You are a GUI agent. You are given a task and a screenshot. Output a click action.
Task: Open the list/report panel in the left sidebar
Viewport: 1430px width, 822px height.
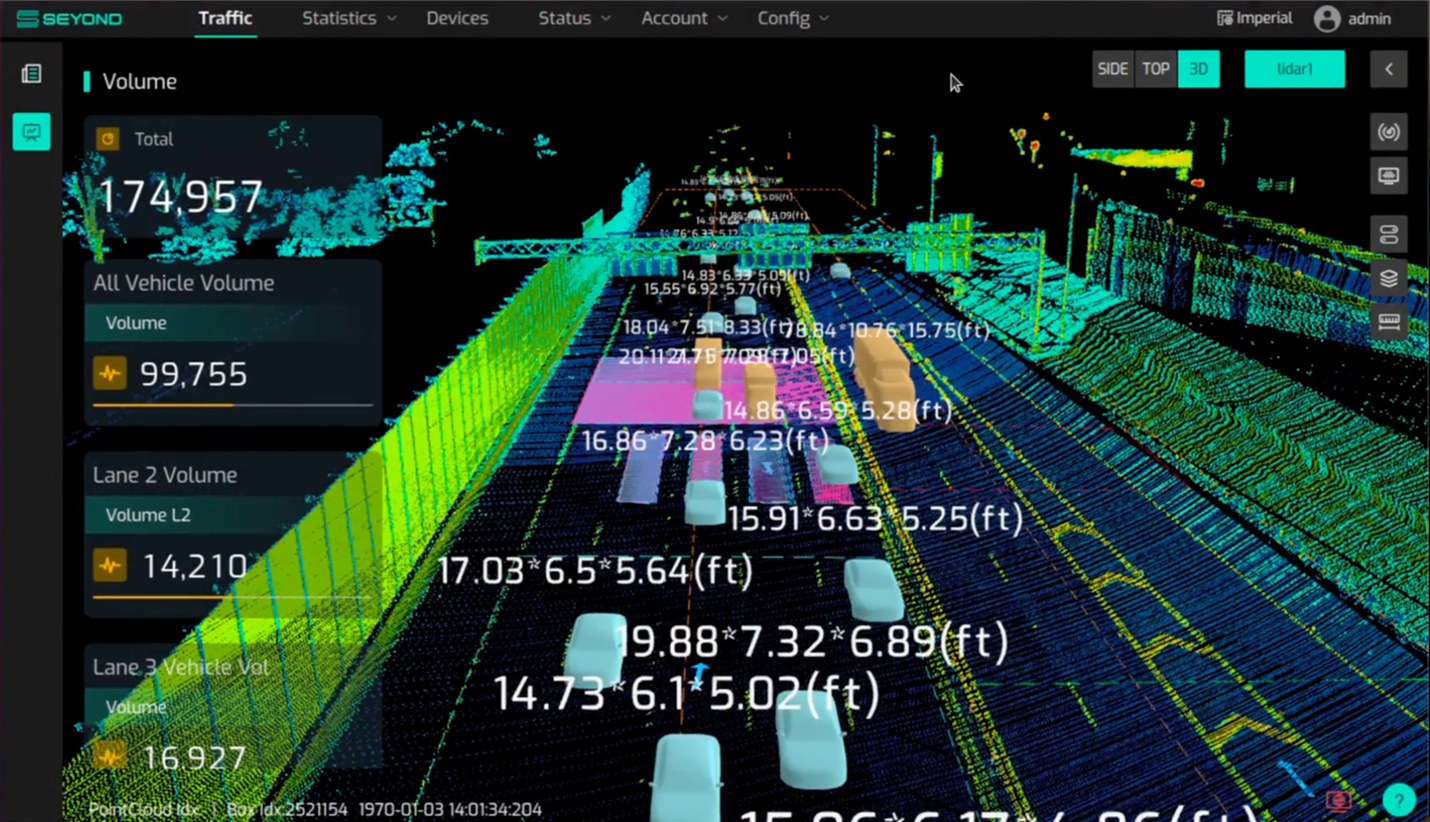[31, 74]
